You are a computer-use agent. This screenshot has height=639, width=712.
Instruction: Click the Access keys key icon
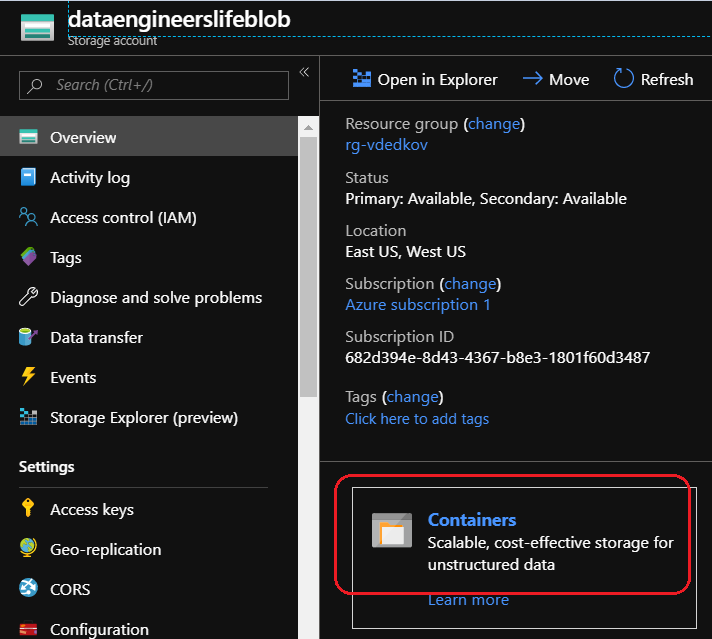pos(28,508)
